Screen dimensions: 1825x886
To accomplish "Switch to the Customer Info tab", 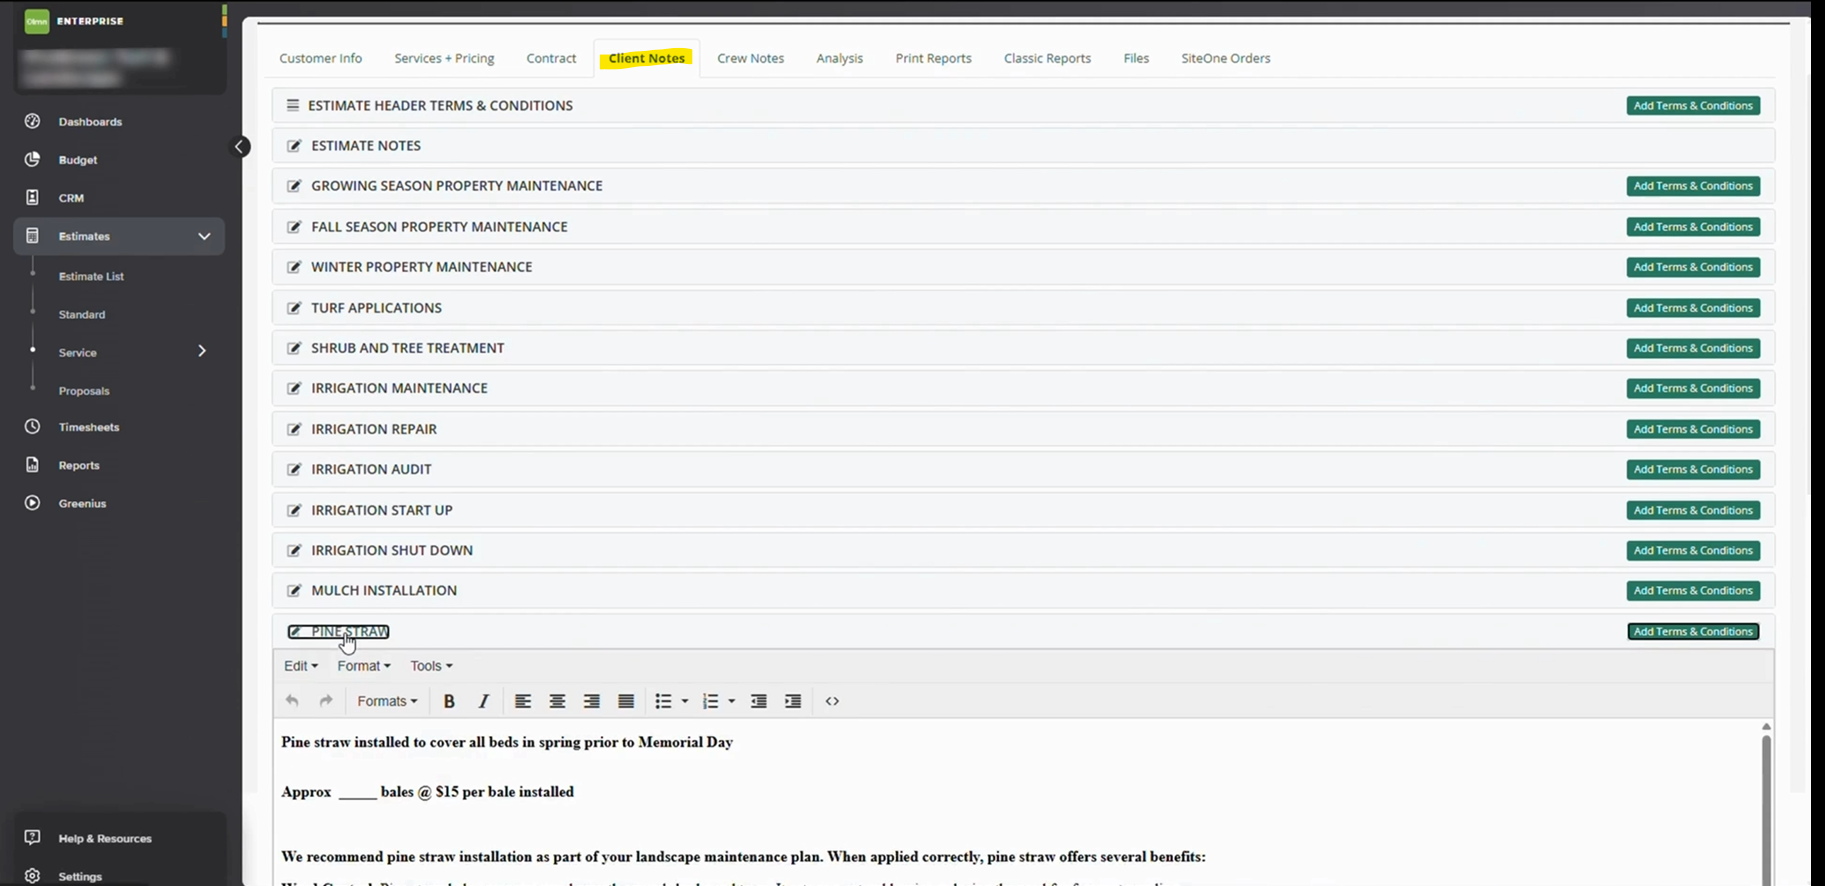I will [x=321, y=58].
